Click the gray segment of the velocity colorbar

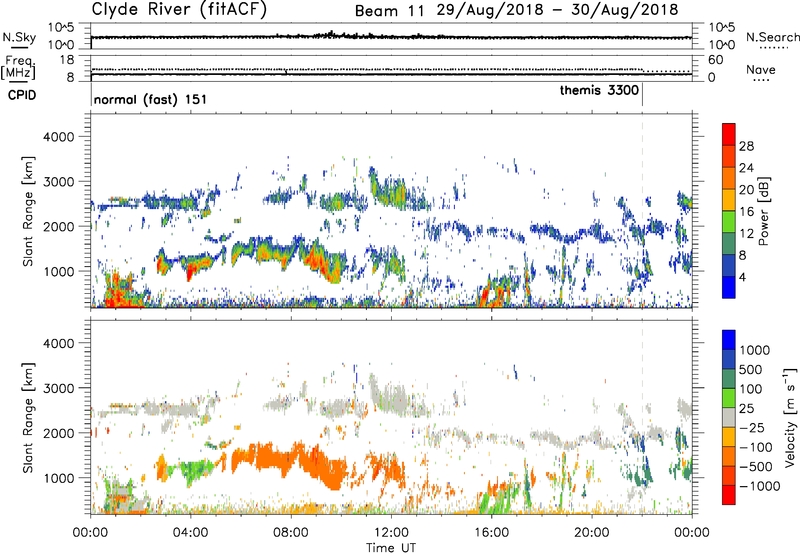[x=729, y=418]
